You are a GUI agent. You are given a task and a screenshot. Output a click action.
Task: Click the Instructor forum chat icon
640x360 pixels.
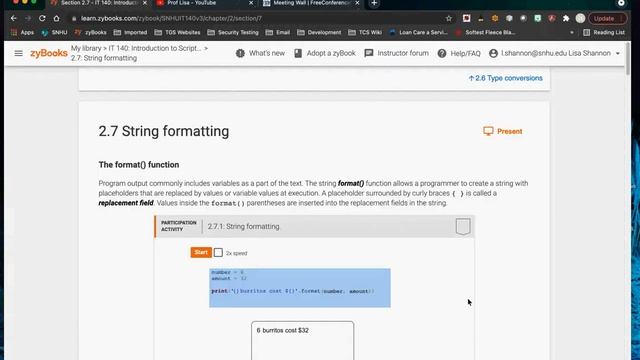[x=369, y=53]
